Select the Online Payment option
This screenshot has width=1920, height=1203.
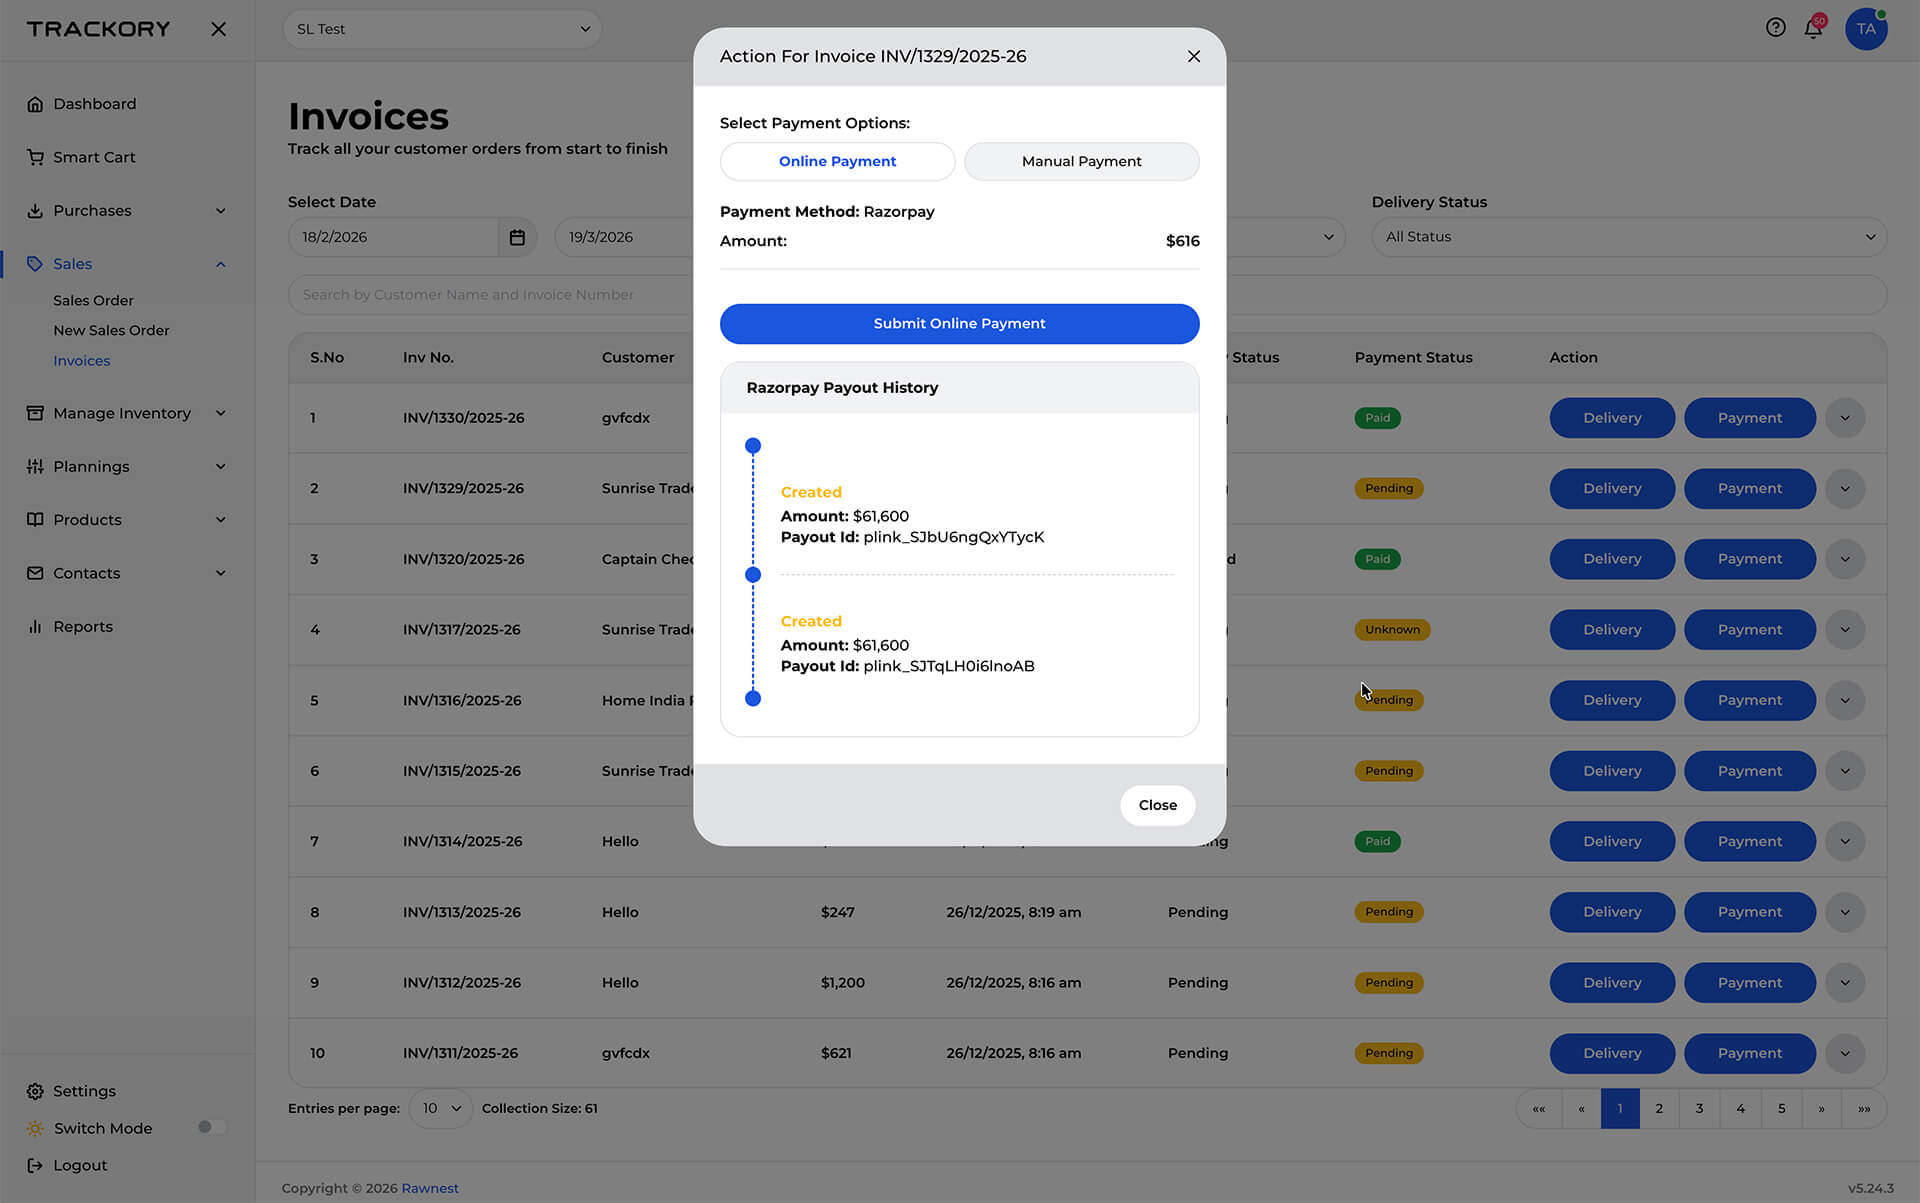point(837,161)
